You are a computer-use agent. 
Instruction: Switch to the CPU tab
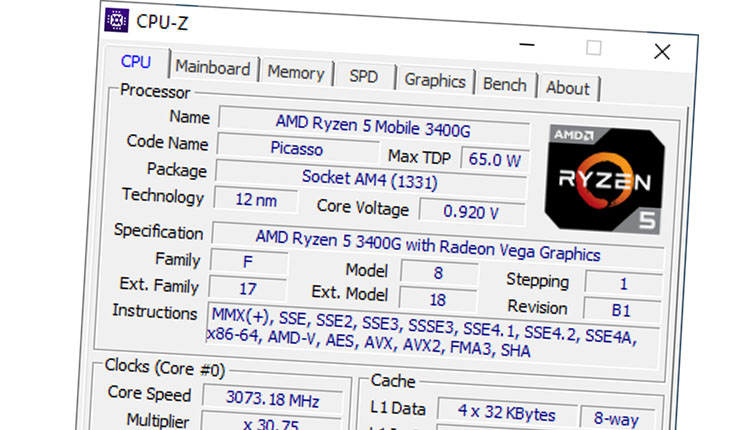point(136,62)
